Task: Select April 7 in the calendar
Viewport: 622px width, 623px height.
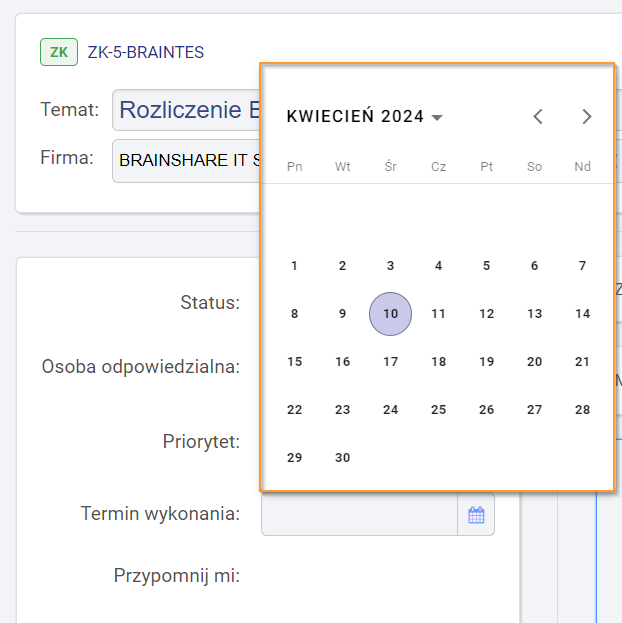Action: [582, 265]
